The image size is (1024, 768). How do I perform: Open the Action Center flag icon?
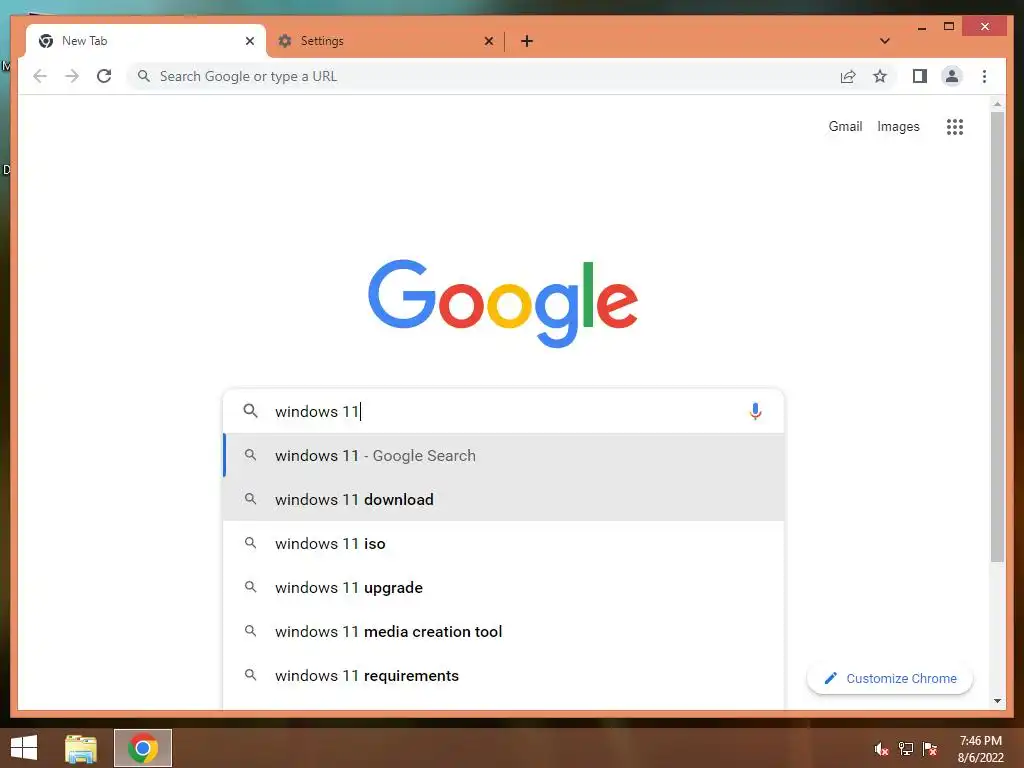[x=930, y=749]
